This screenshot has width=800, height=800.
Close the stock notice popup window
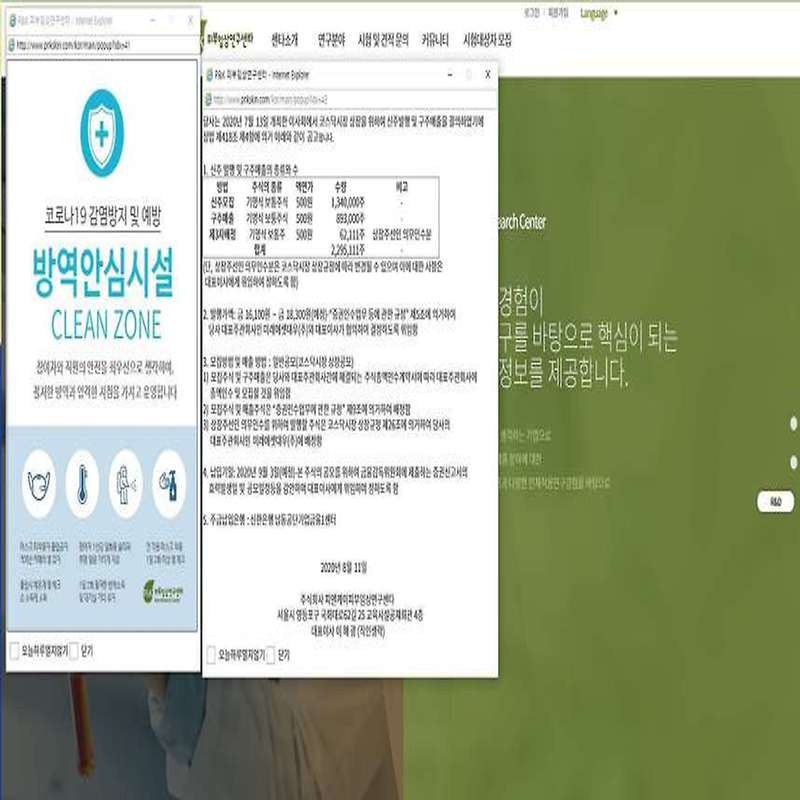point(488,74)
